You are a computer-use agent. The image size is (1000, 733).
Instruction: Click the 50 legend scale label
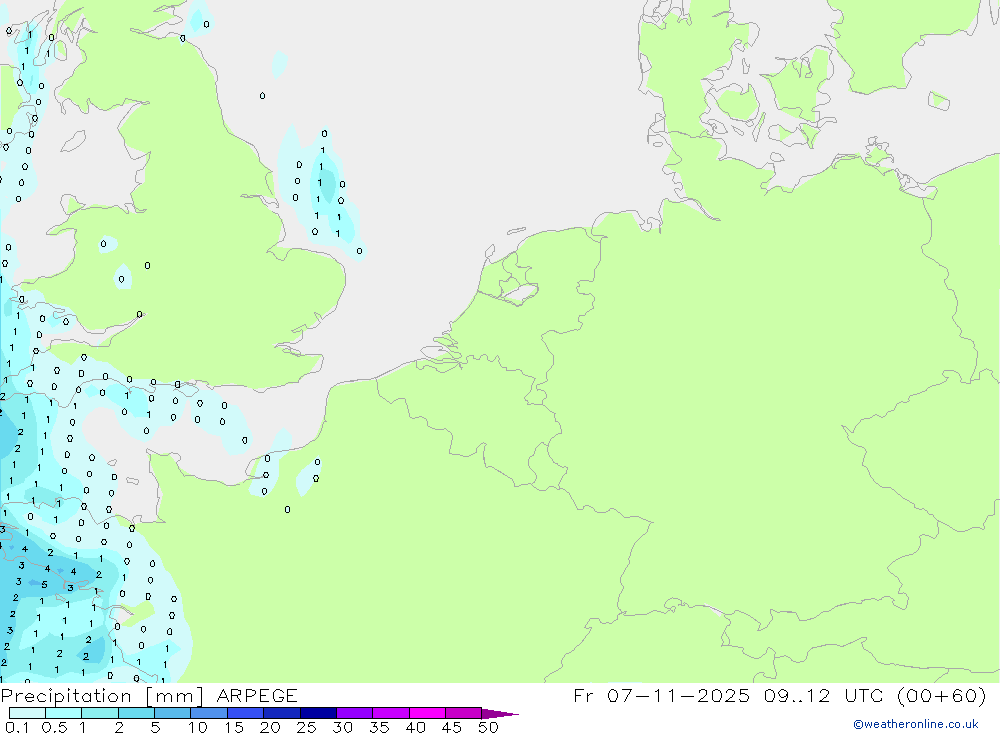pyautogui.click(x=489, y=727)
